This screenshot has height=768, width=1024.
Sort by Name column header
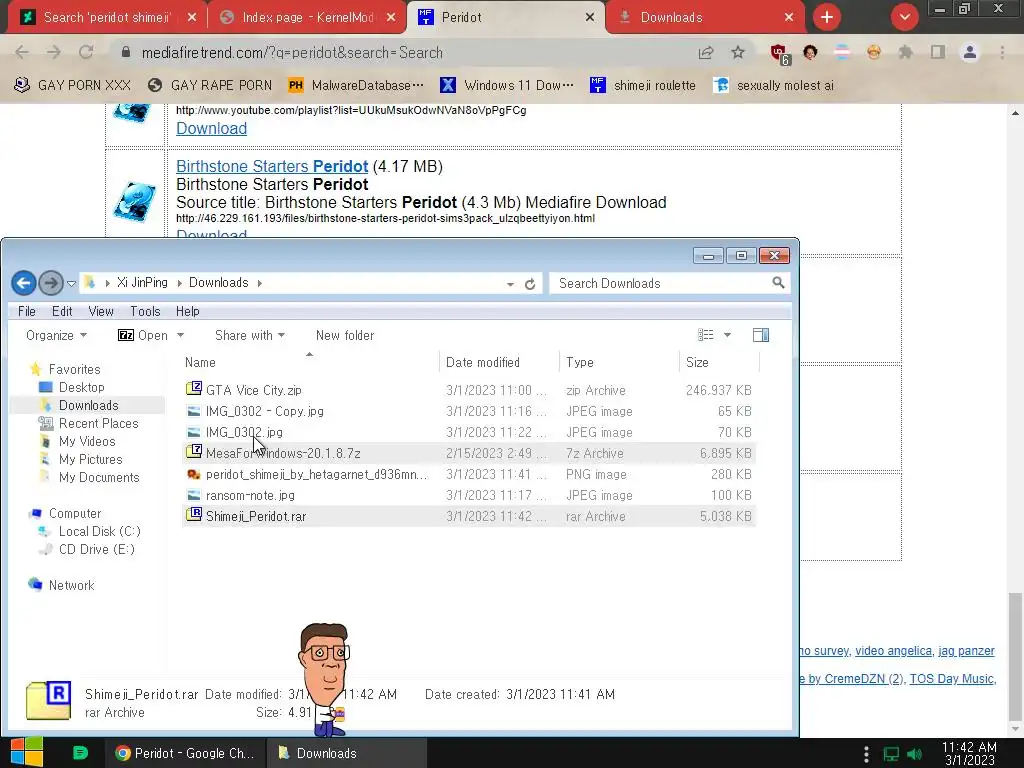pos(310,362)
